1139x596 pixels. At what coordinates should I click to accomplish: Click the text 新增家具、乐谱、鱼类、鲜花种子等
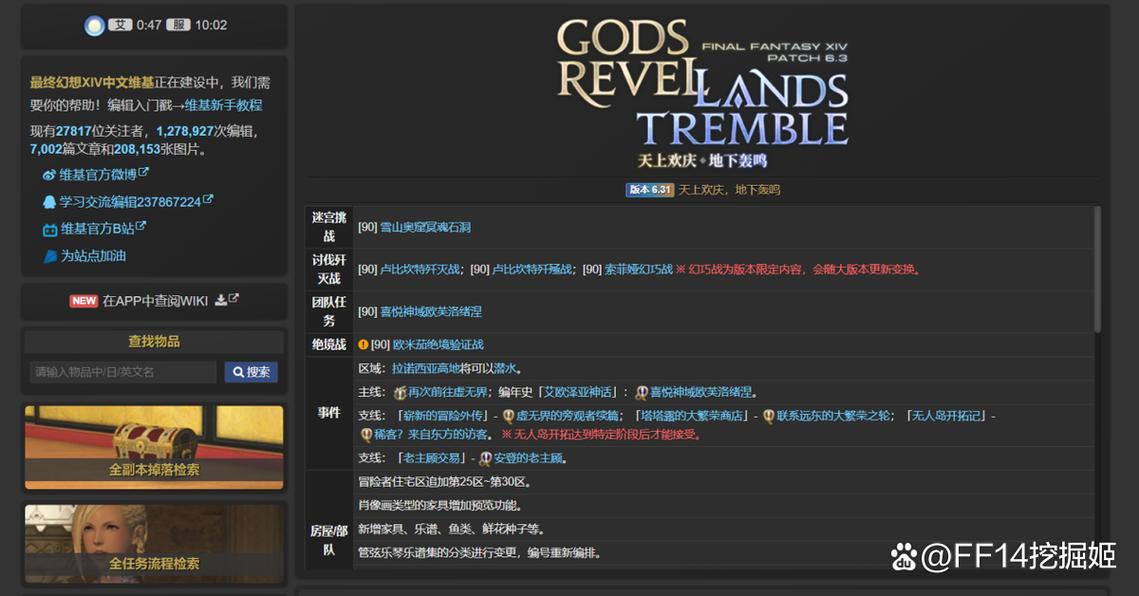click(x=451, y=529)
